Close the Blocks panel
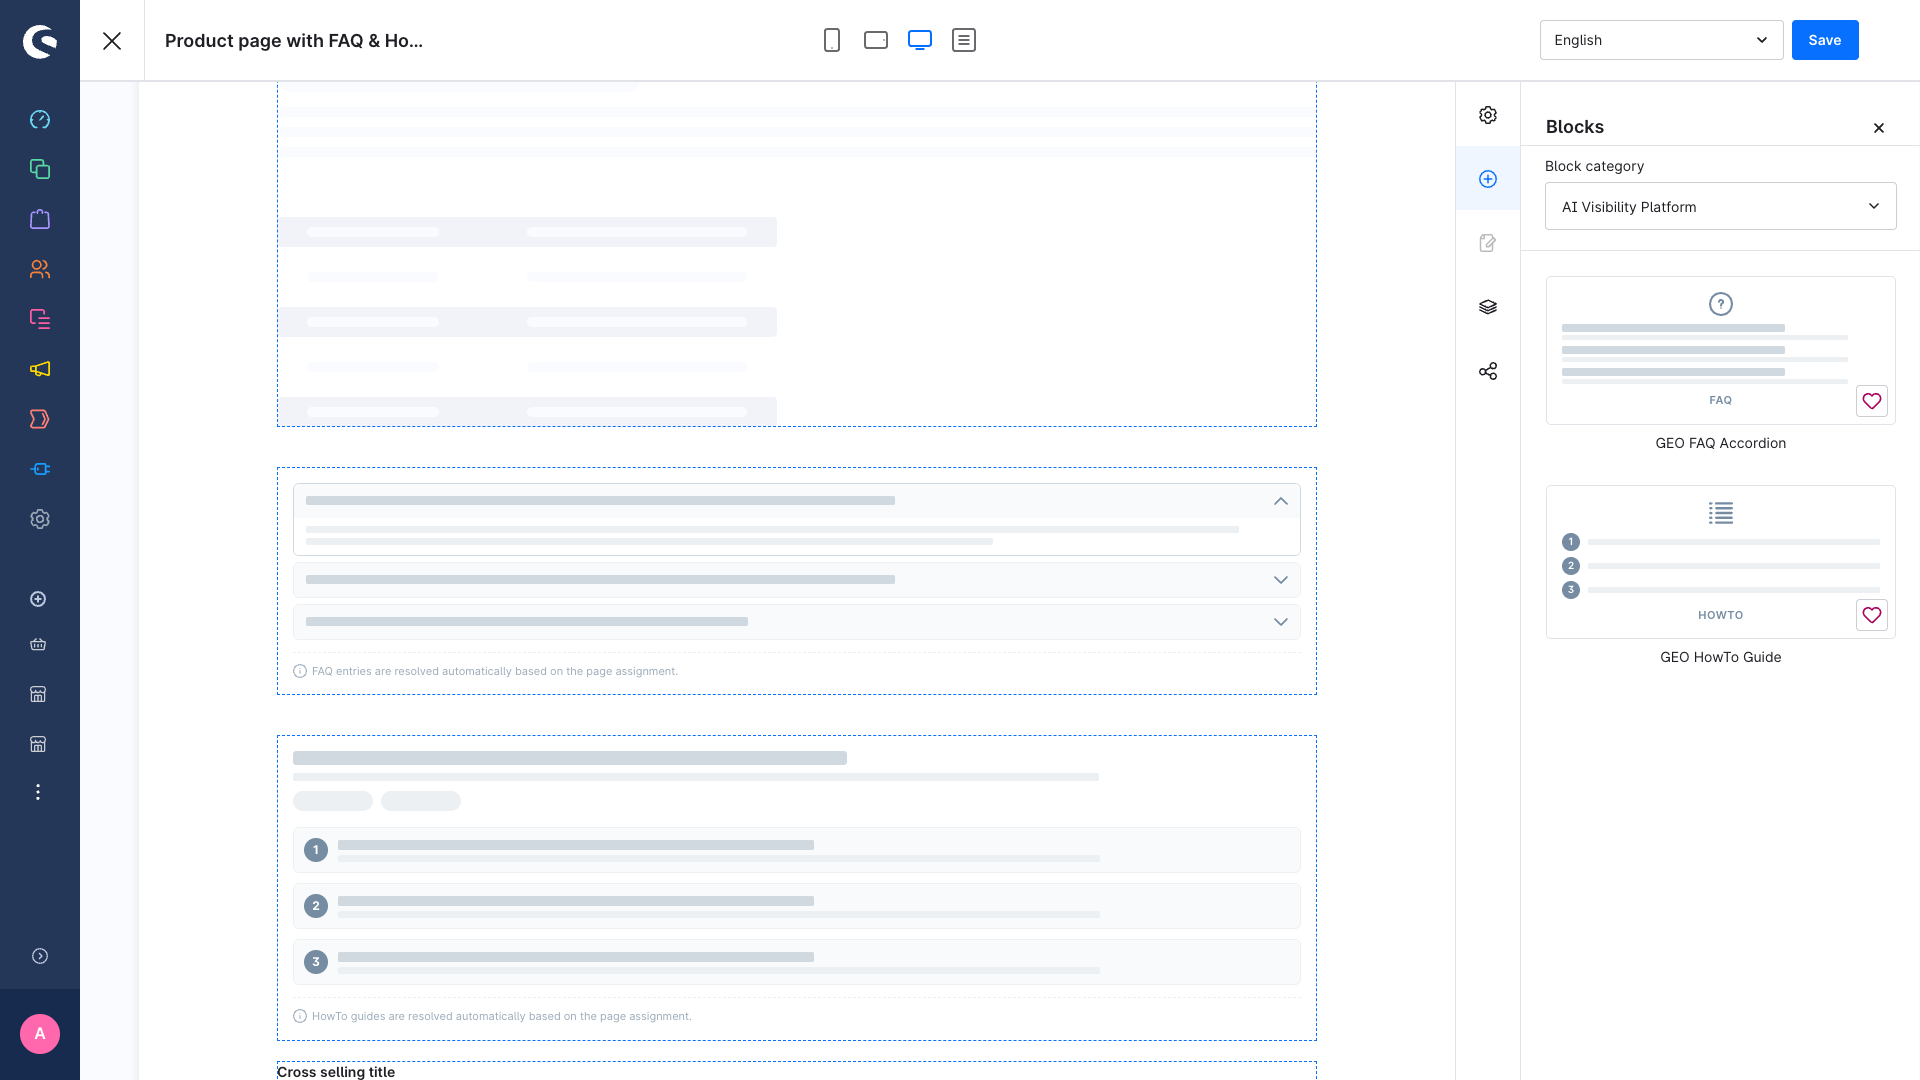Image resolution: width=1920 pixels, height=1080 pixels. [x=1879, y=127]
